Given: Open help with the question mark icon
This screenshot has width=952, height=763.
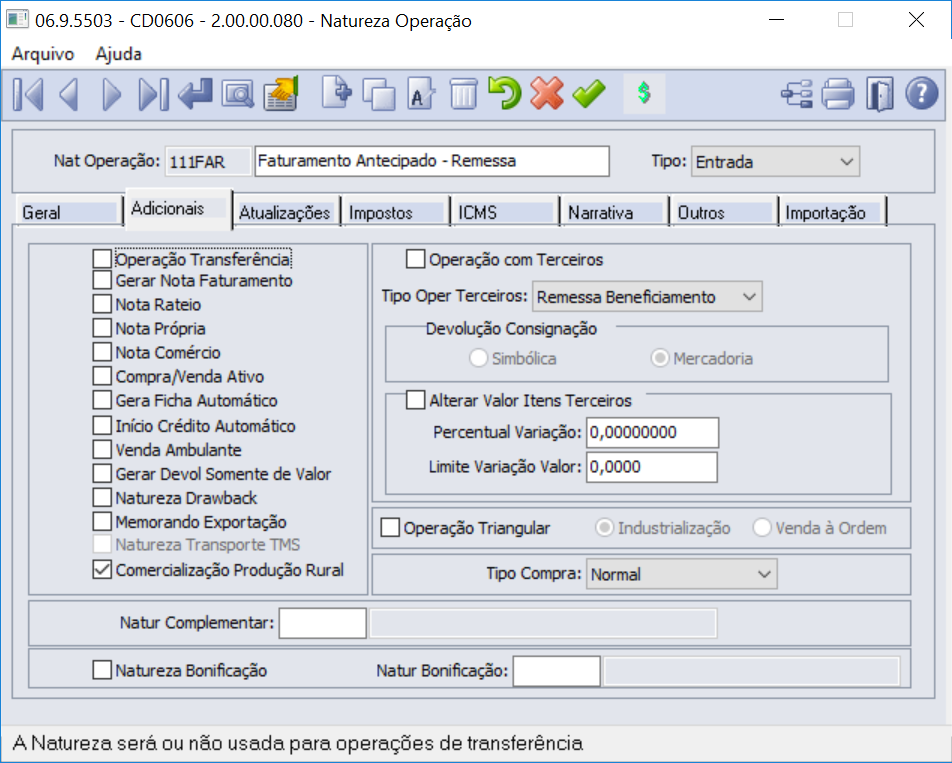Looking at the screenshot, I should (x=922, y=94).
